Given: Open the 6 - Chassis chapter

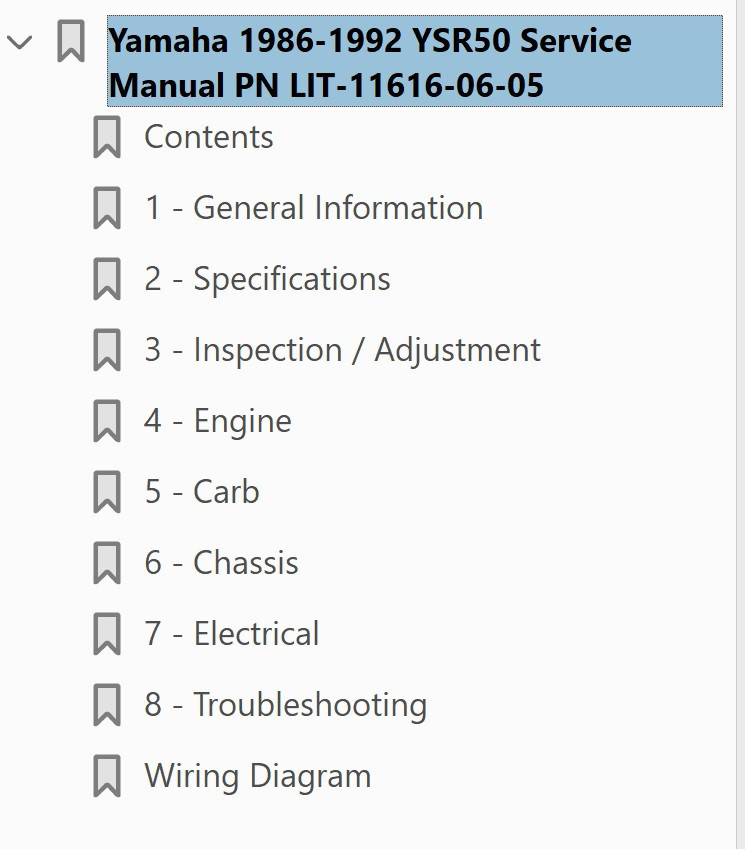Looking at the screenshot, I should coord(221,563).
